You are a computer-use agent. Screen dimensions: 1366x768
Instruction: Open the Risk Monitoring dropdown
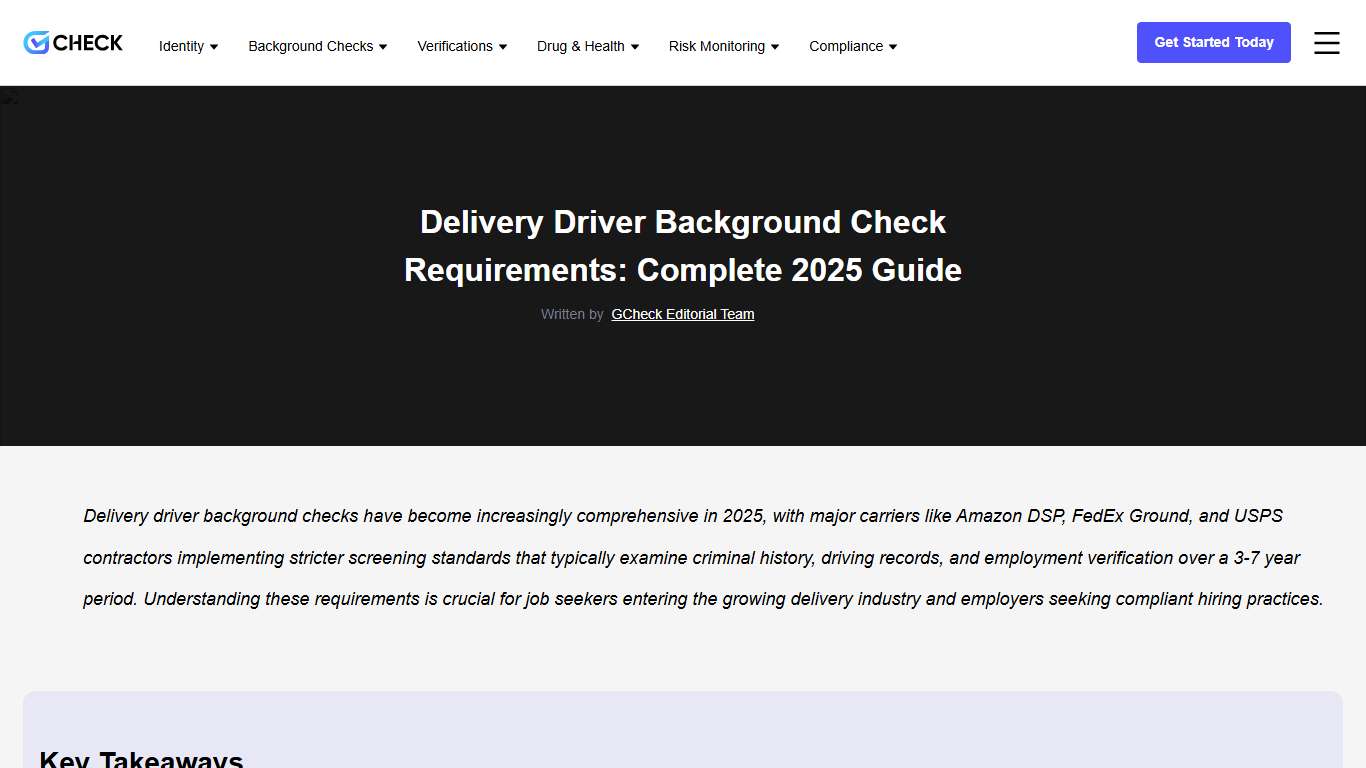point(775,46)
